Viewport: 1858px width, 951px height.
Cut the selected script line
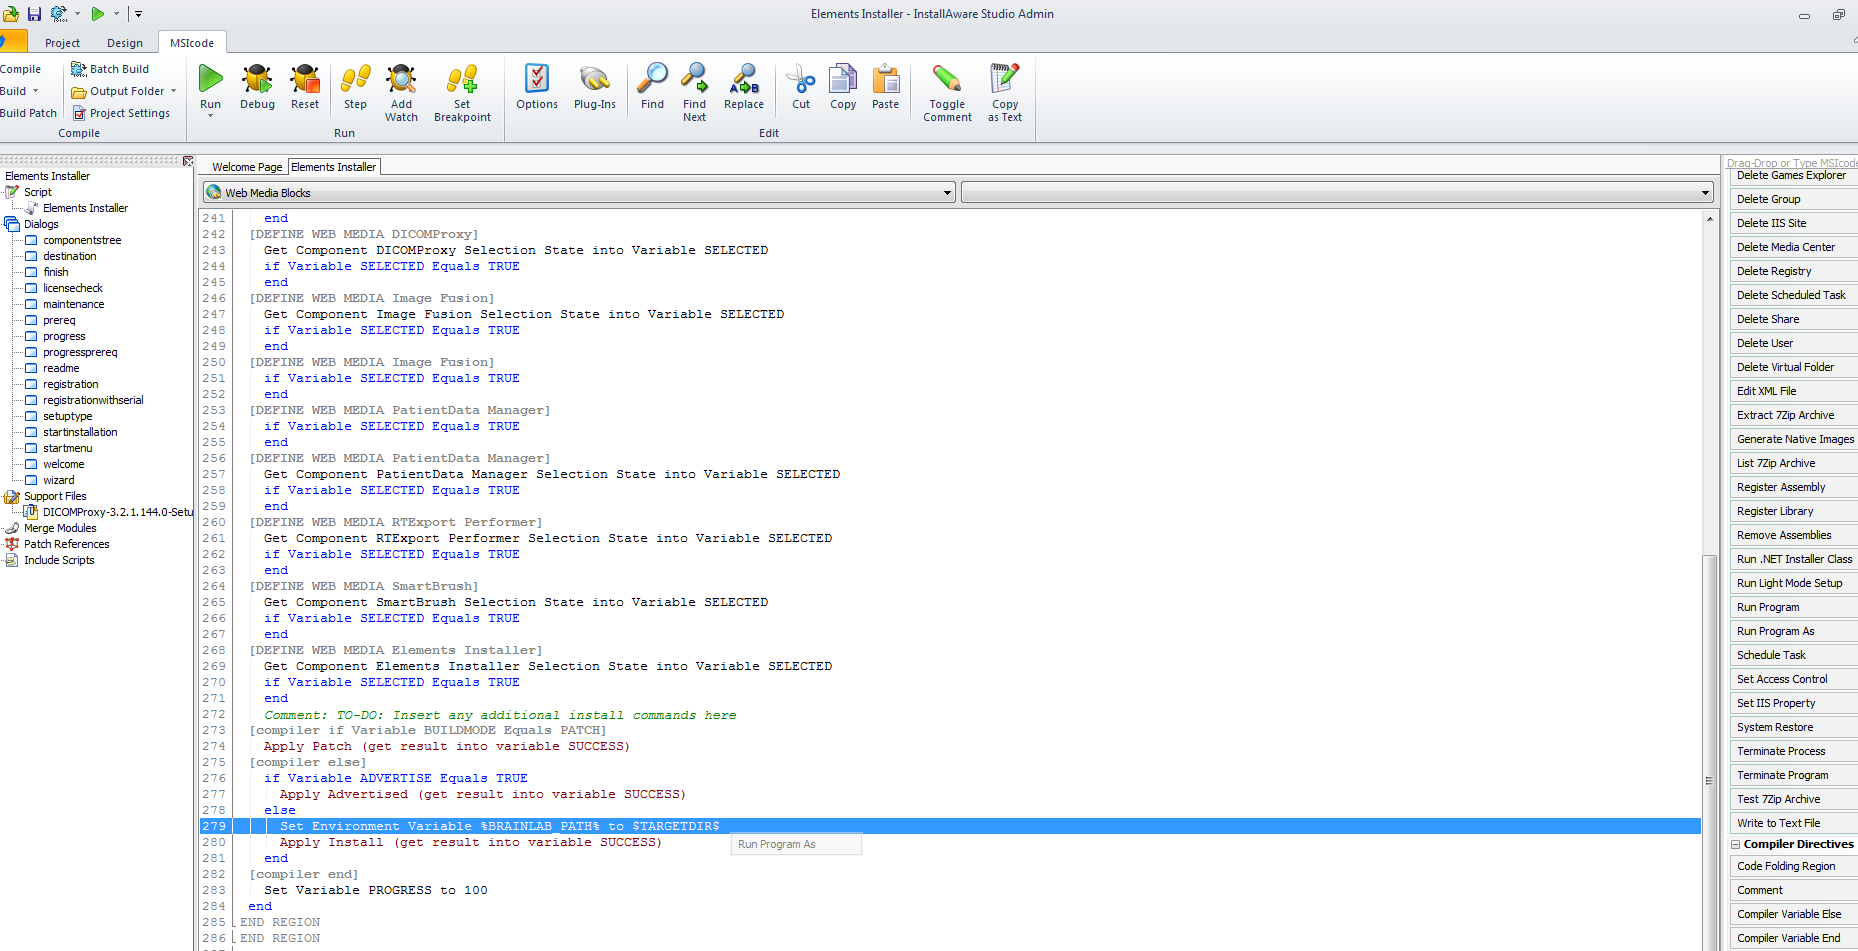click(801, 86)
